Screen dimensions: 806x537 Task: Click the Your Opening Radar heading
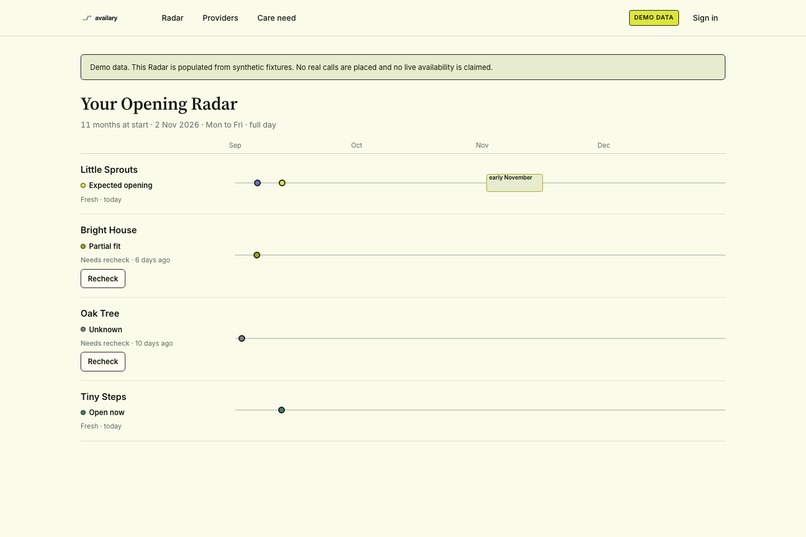(x=159, y=104)
